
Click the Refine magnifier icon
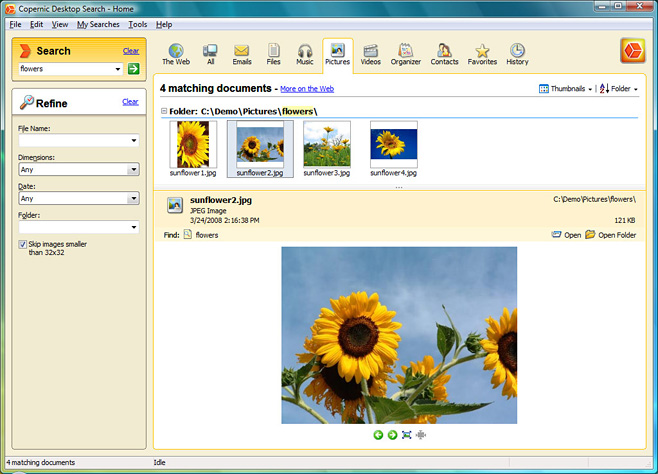26,102
